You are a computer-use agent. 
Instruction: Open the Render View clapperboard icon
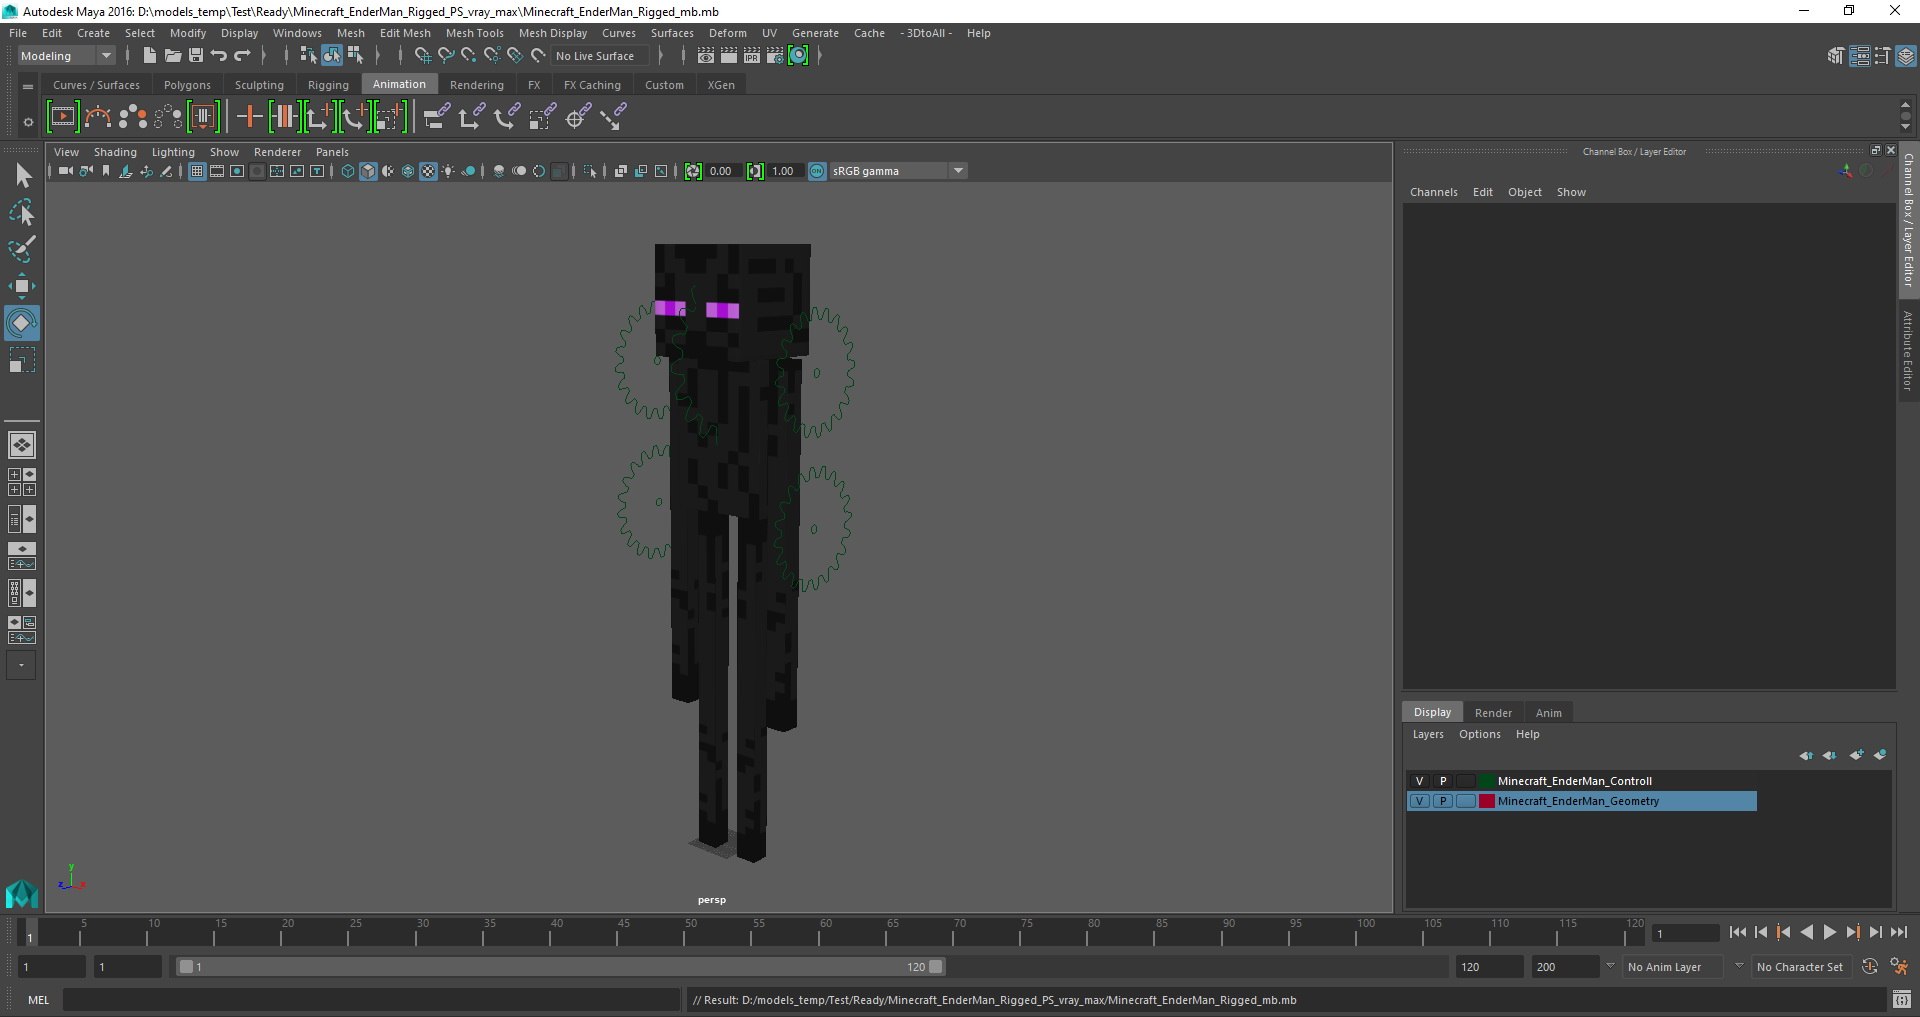tap(706, 56)
